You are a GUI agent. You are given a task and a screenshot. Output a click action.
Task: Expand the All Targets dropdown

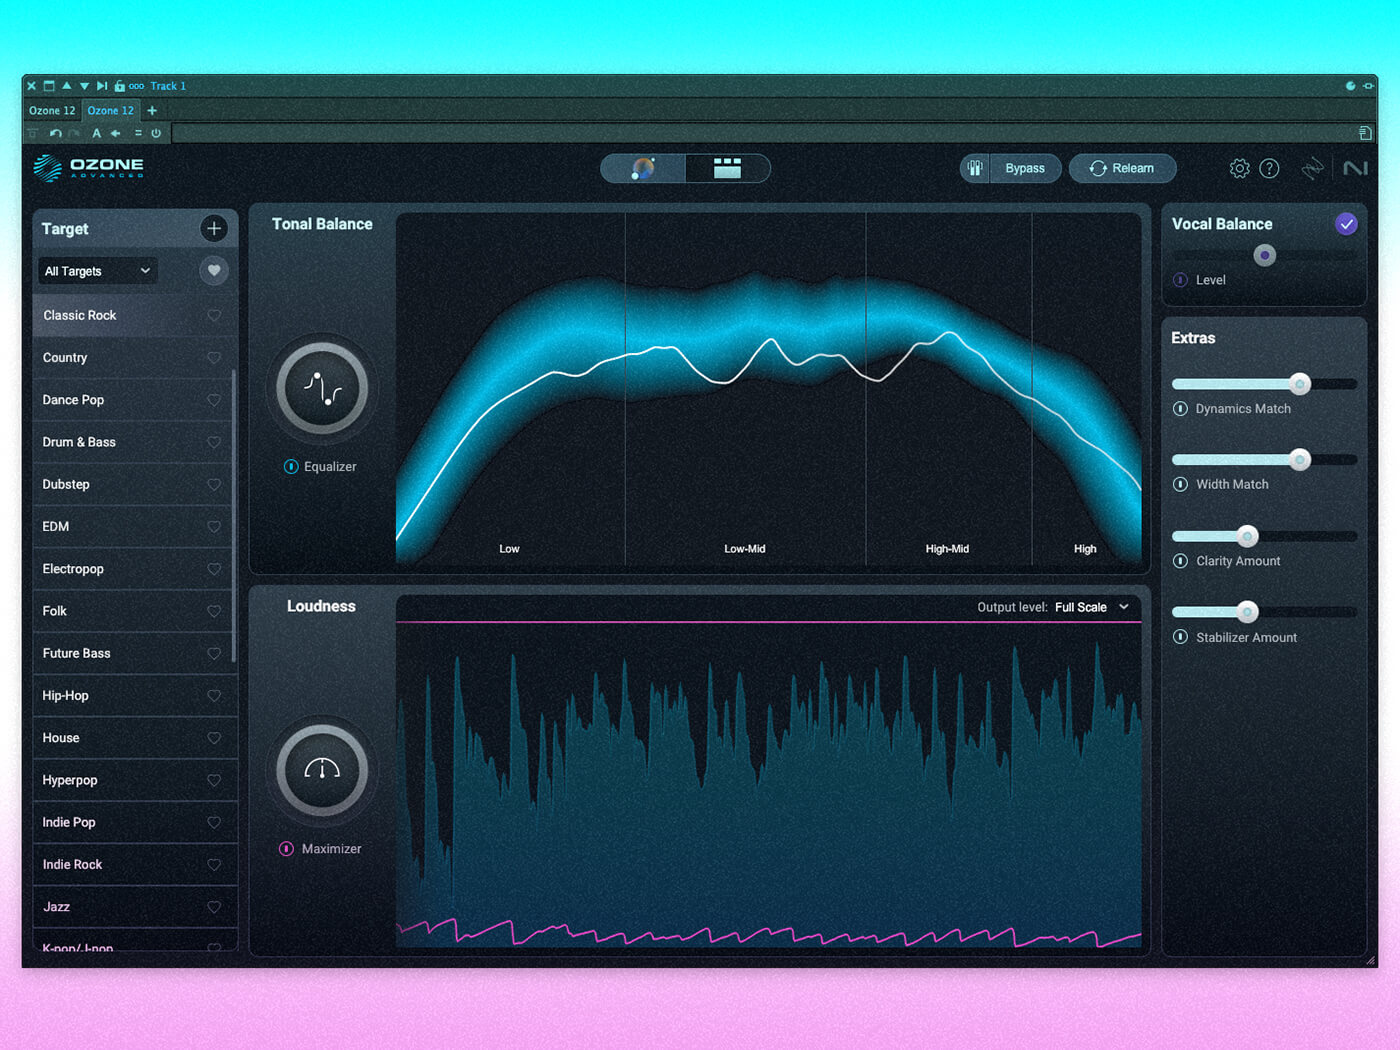pos(97,271)
